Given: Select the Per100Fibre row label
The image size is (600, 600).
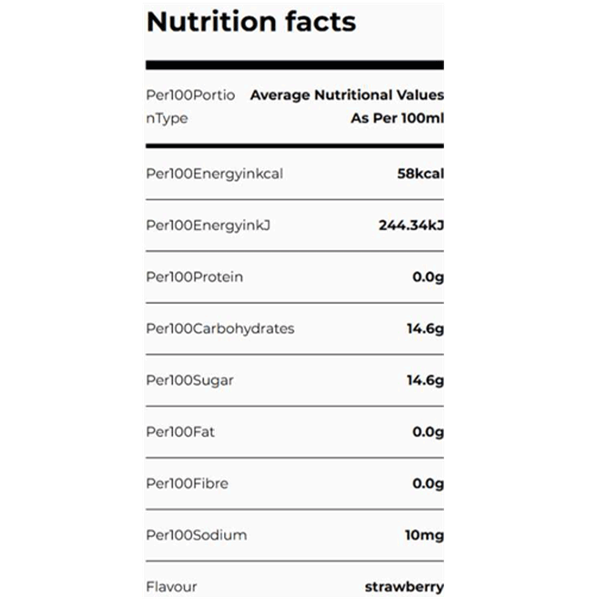Looking at the screenshot, I should (x=187, y=484).
